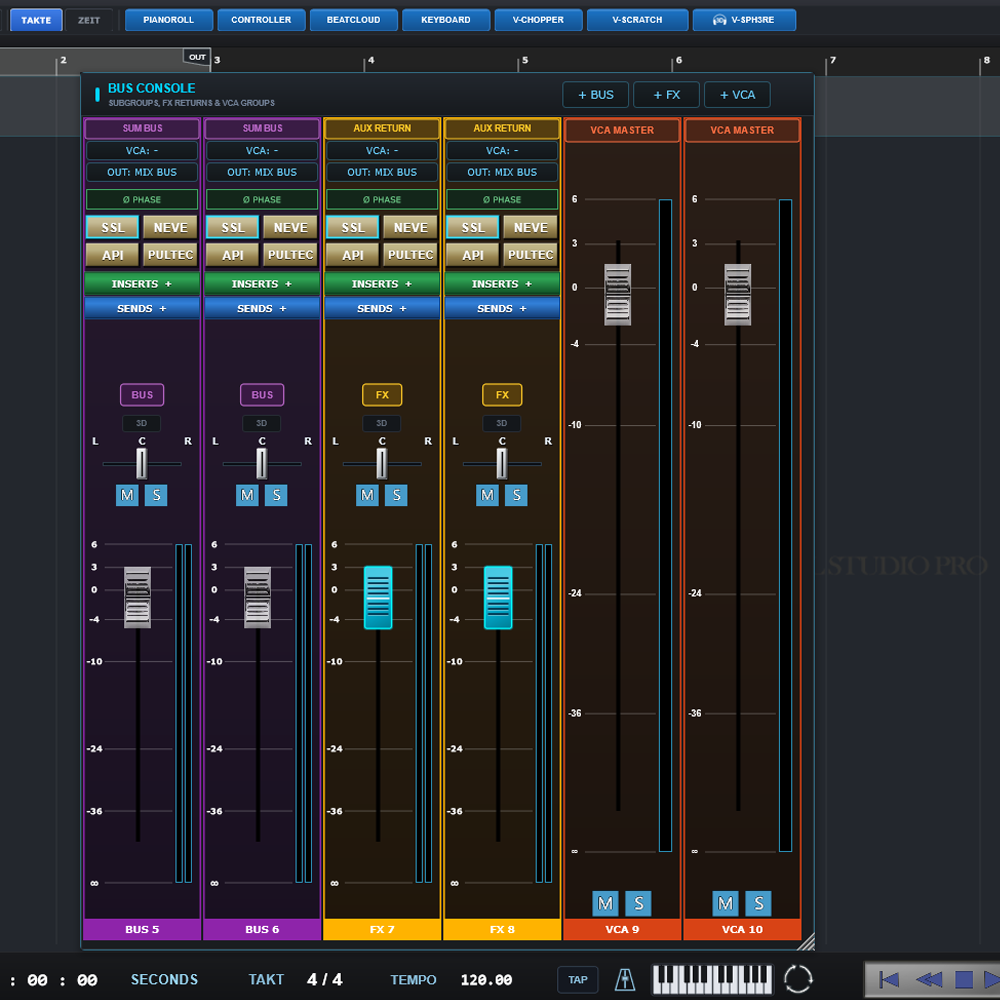Screen dimensions: 1000x1000
Task: Click the circular loop sync icon
Action: pyautogui.click(x=798, y=979)
